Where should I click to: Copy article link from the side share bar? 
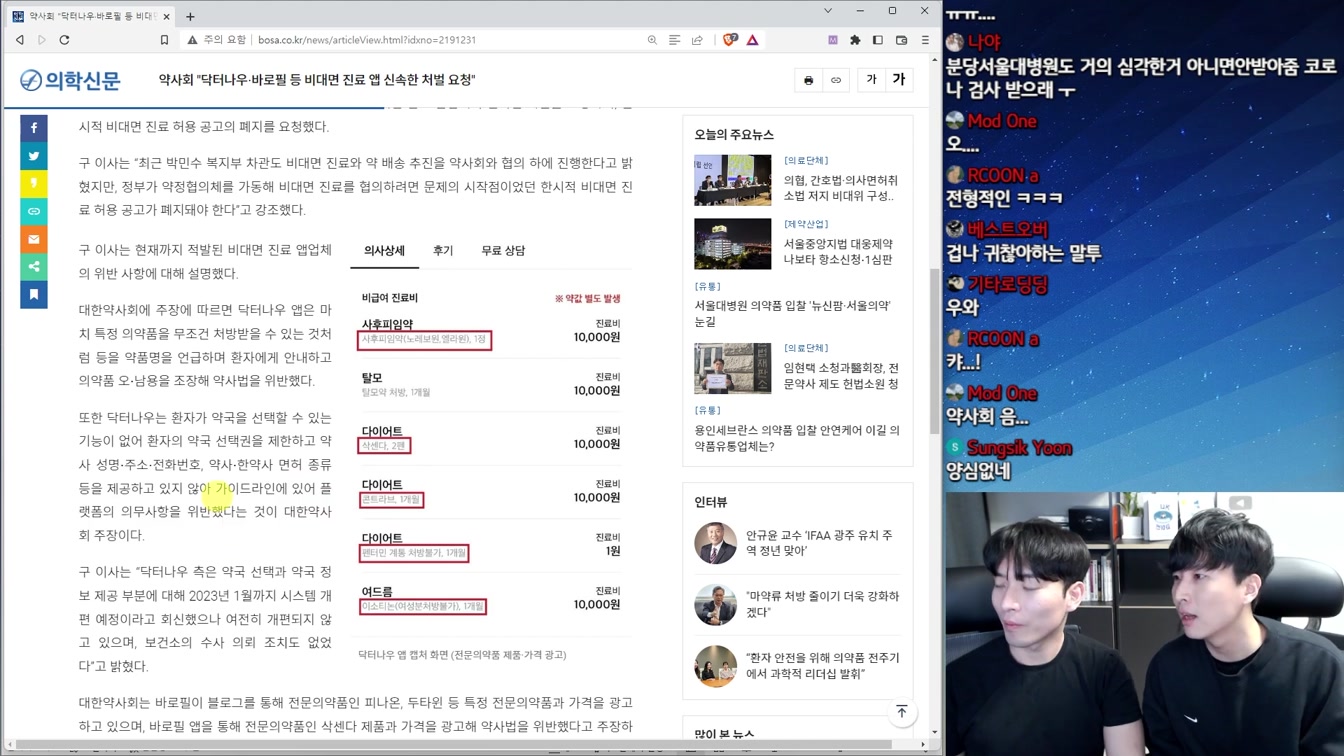(x=34, y=211)
